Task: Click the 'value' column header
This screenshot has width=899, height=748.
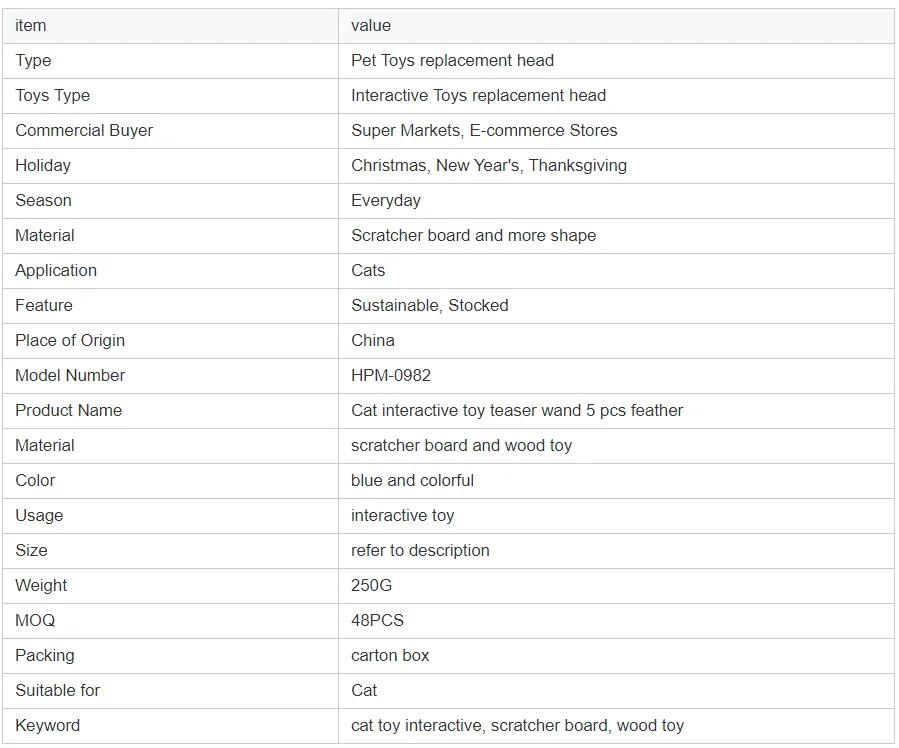Action: tap(371, 25)
